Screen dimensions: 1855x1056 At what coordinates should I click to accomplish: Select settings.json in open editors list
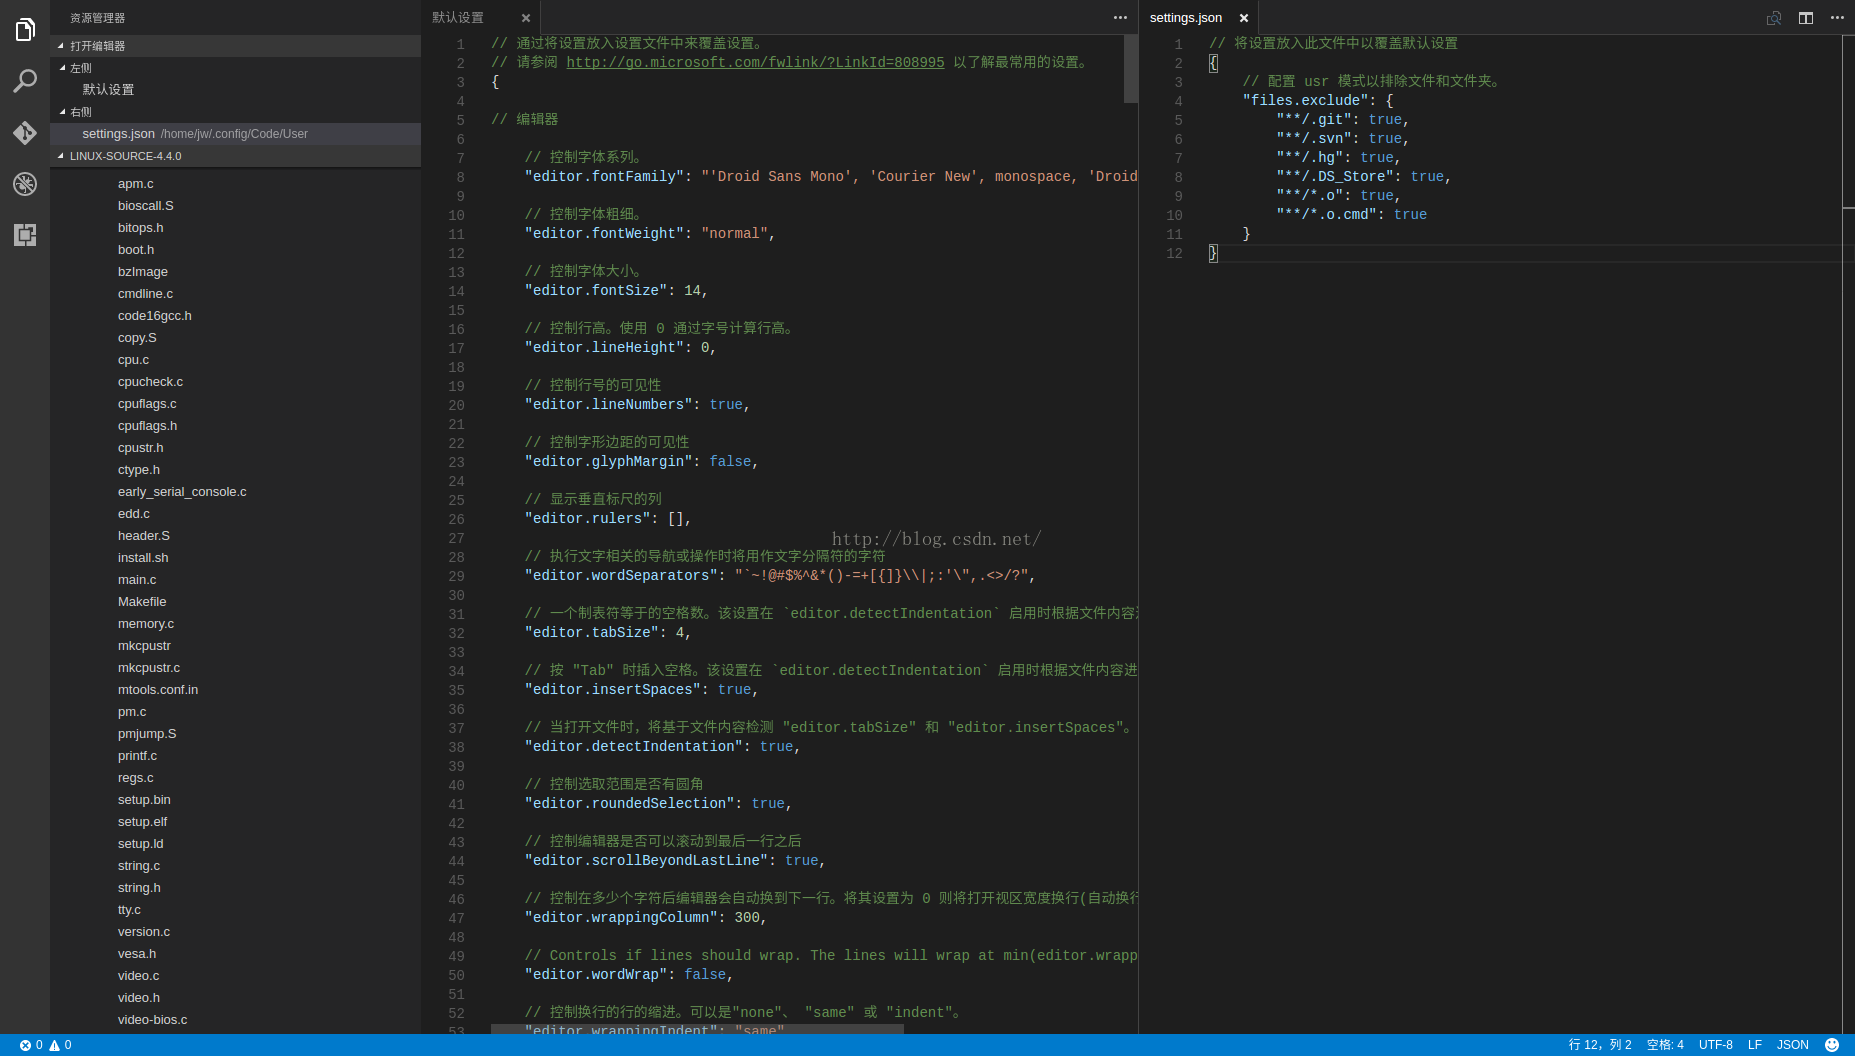235,134
